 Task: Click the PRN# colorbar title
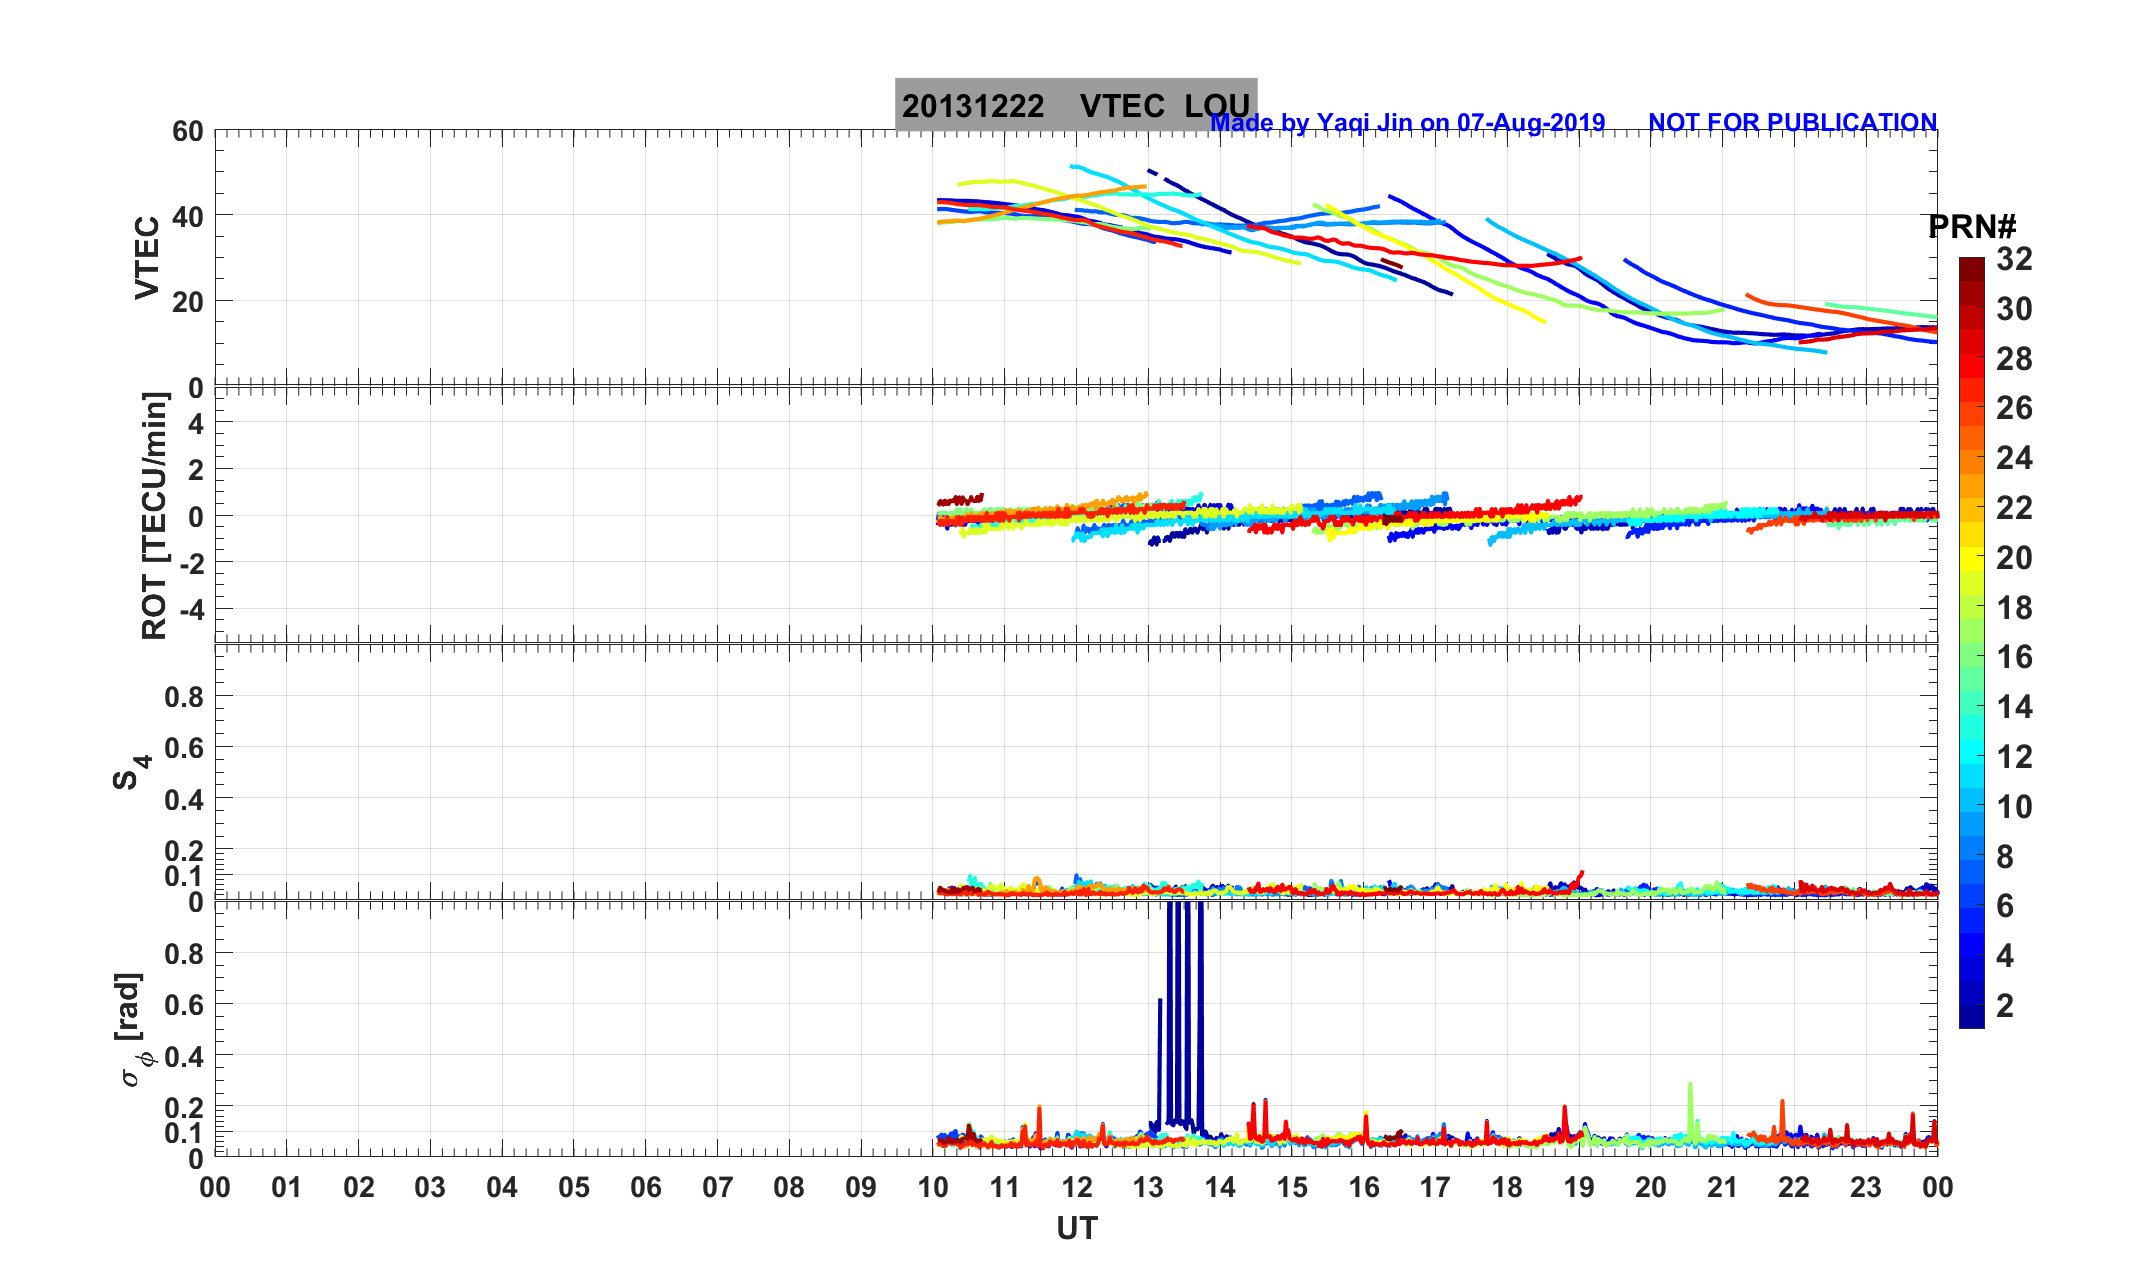coord(1971,227)
